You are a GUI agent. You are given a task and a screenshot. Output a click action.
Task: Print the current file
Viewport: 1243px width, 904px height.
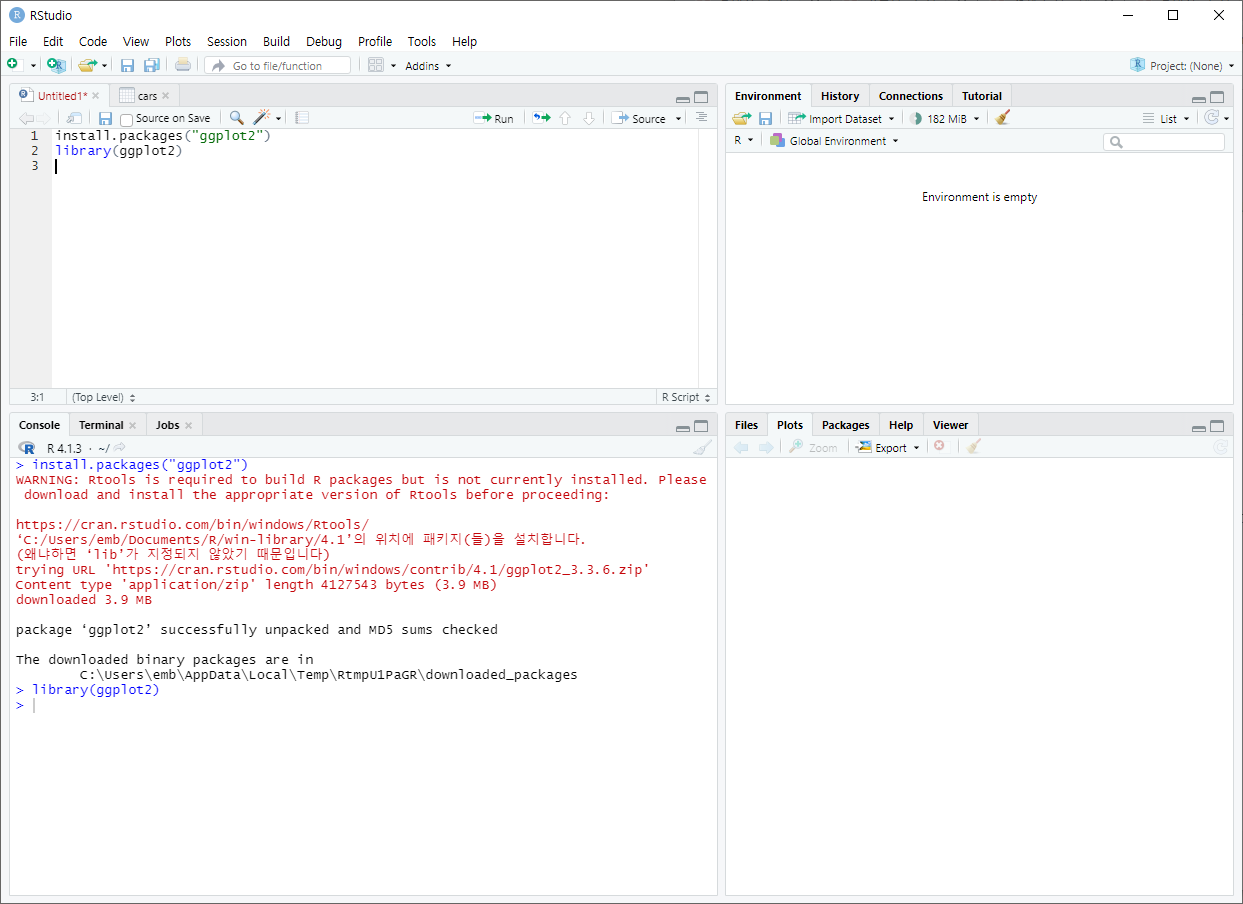pos(182,65)
